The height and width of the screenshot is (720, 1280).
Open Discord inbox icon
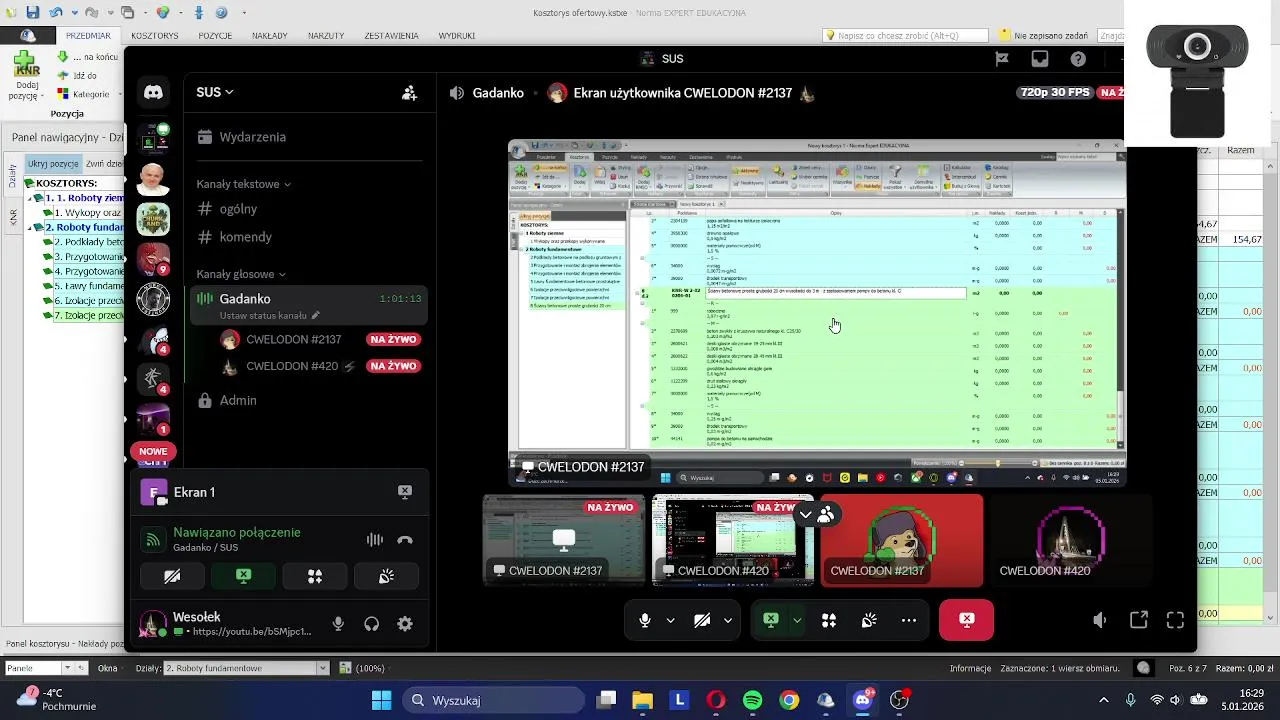pyautogui.click(x=1040, y=59)
